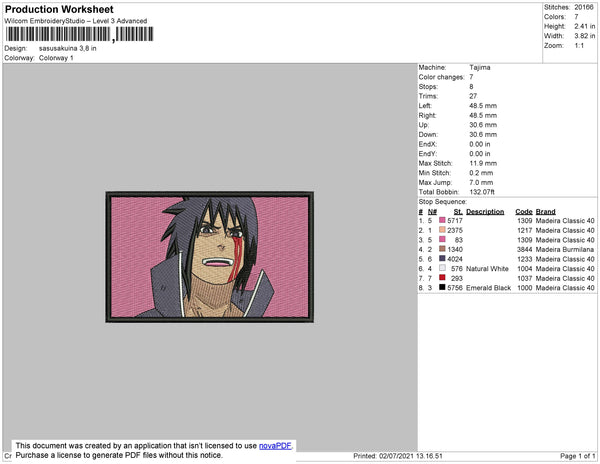
Task: Select 'Wilcom EmbroideryStudio – Level 3 Advanced' text
Action: click(x=76, y=21)
